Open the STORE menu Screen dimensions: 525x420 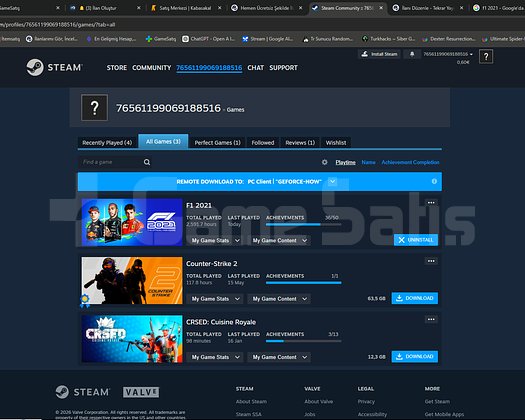(117, 68)
